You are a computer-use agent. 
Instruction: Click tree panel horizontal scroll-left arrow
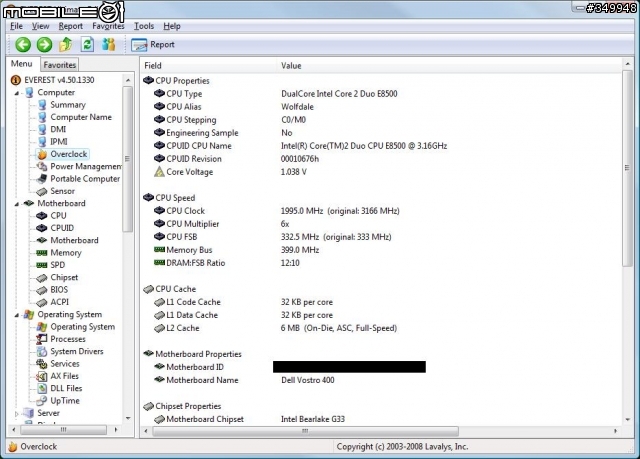pyautogui.click(x=14, y=430)
